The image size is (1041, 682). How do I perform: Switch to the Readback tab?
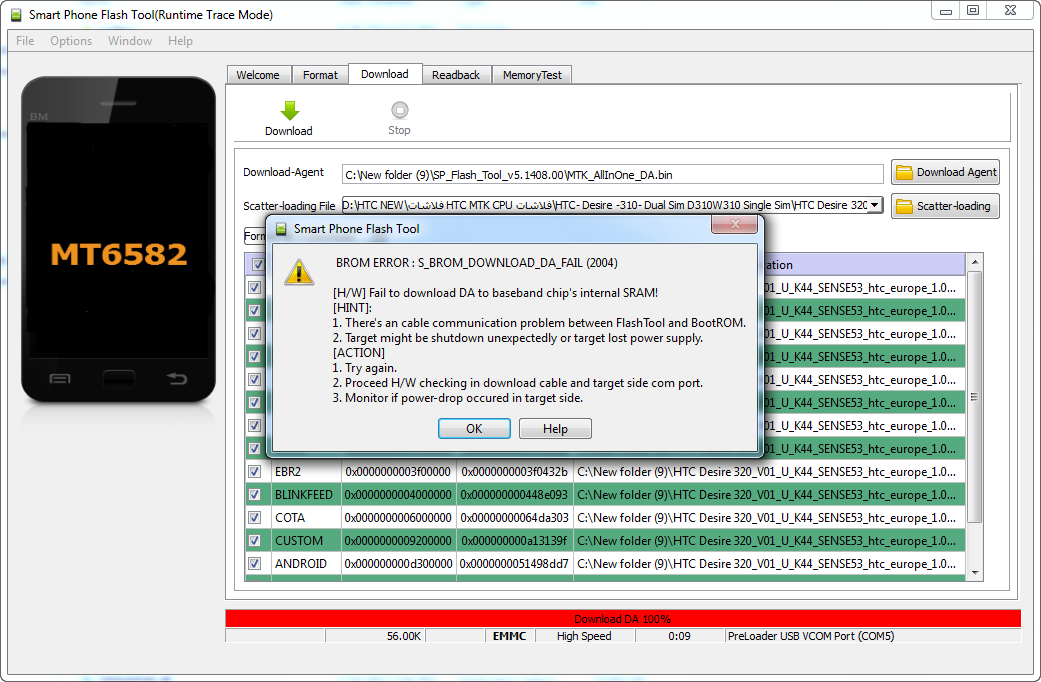point(456,75)
